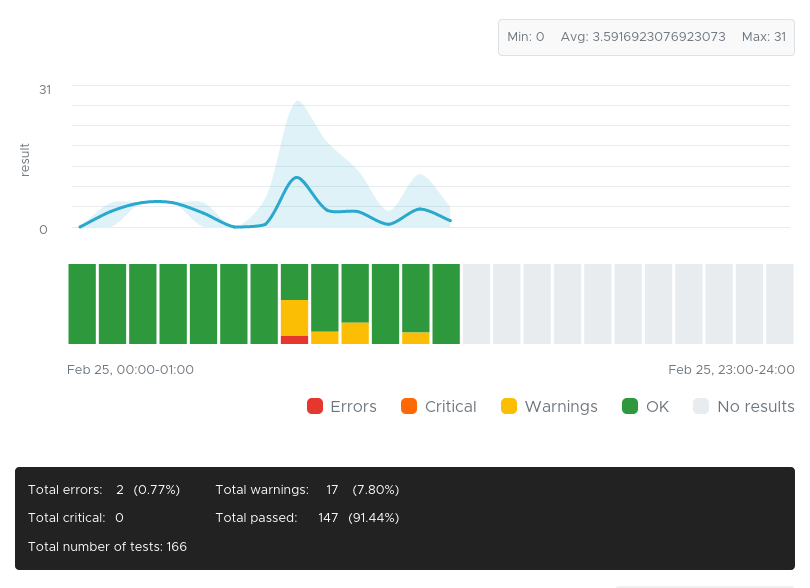The width and height of the screenshot is (810, 588).
Task: Click the Feb 25, 23:00-24:00 time label
Action: pos(731,370)
